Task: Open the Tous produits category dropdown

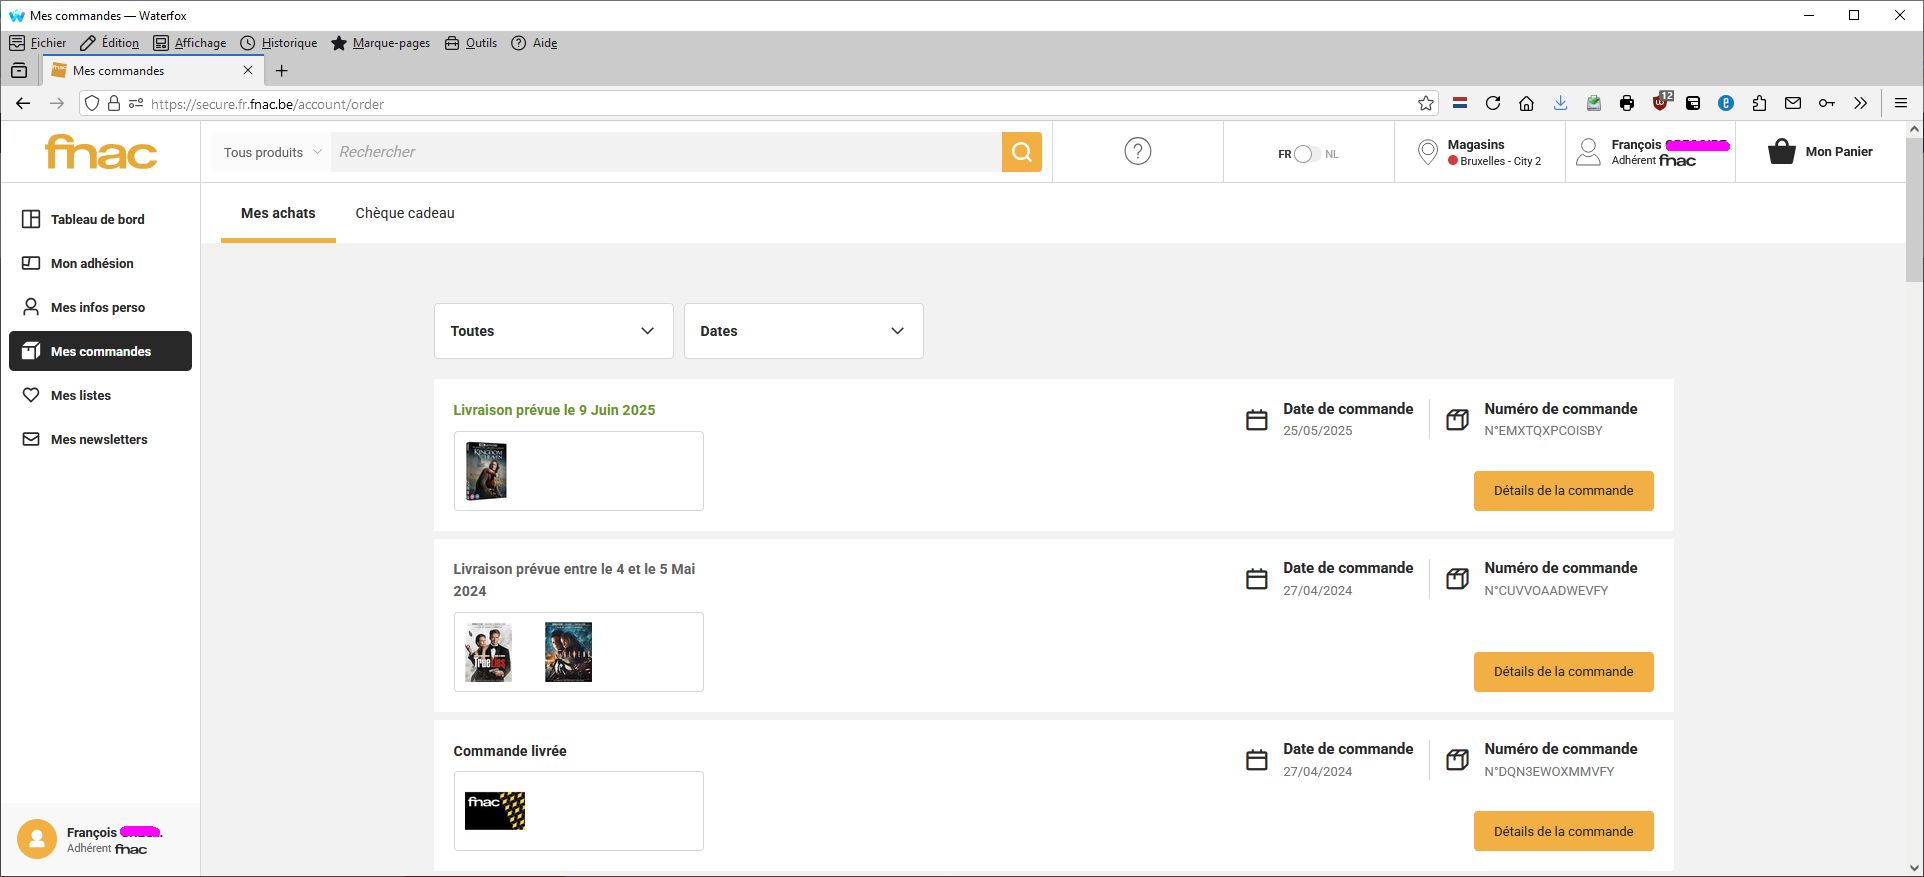Action: [x=271, y=152]
